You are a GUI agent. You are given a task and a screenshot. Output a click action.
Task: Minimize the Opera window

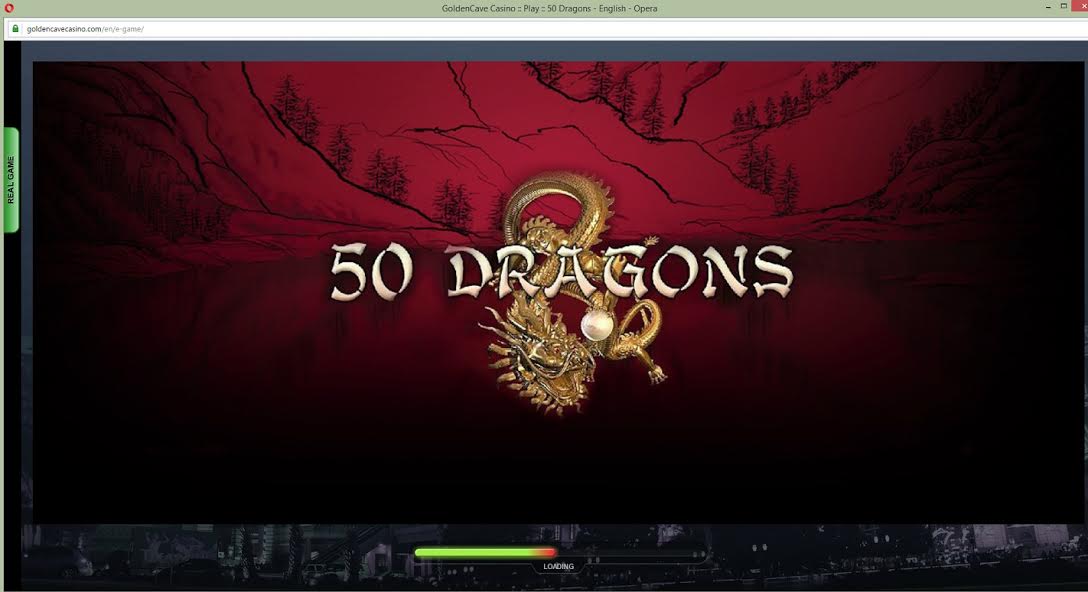[x=1048, y=7]
